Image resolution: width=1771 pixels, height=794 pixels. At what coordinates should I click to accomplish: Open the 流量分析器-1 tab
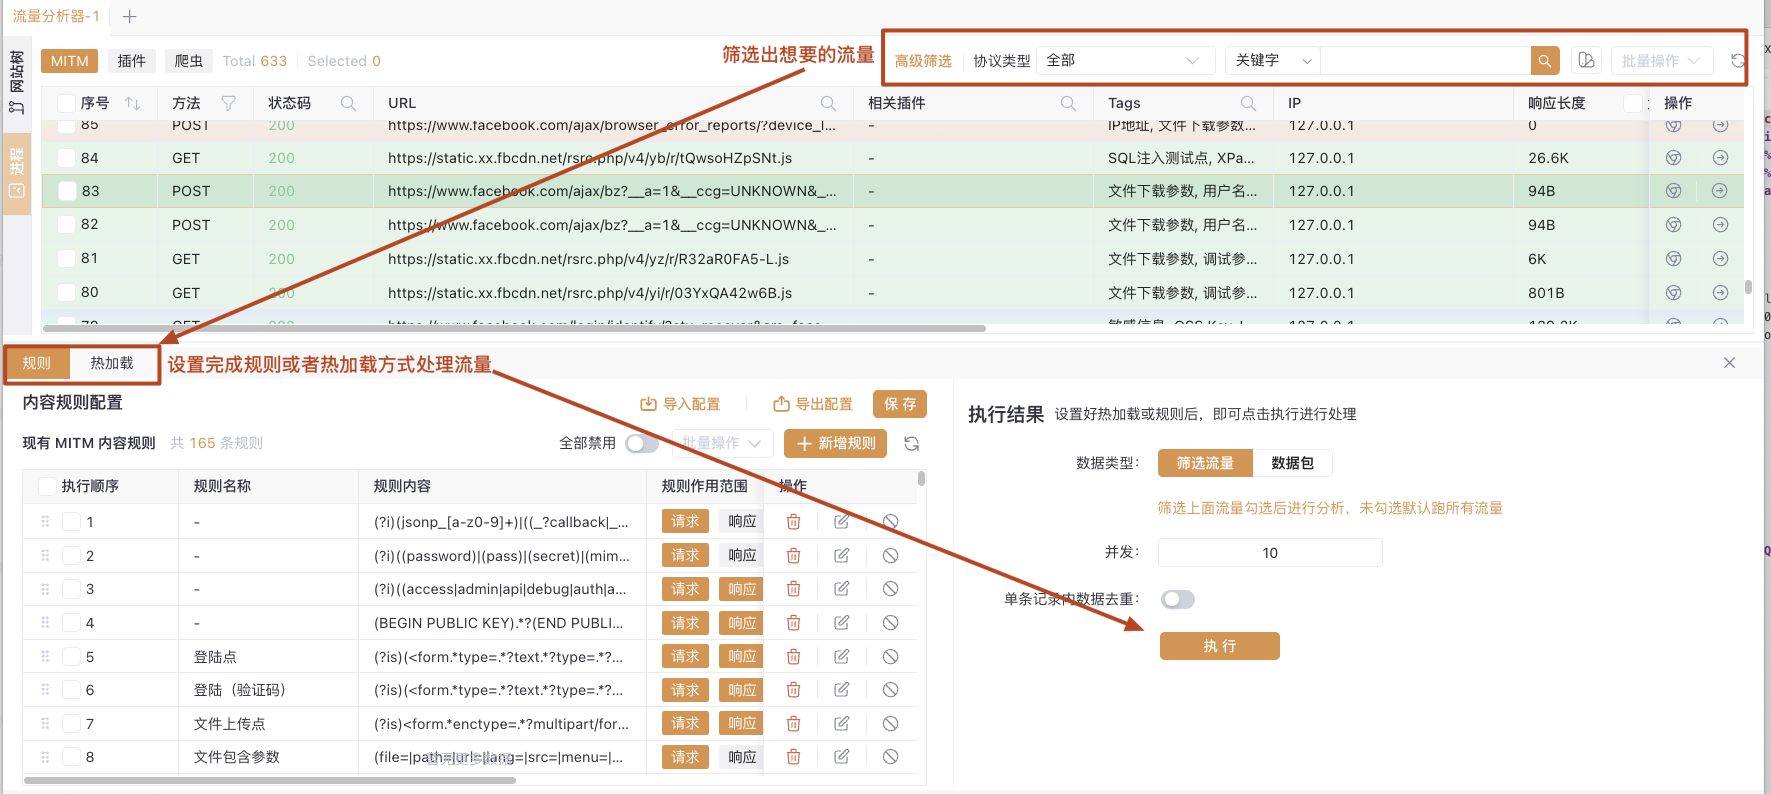pos(56,16)
